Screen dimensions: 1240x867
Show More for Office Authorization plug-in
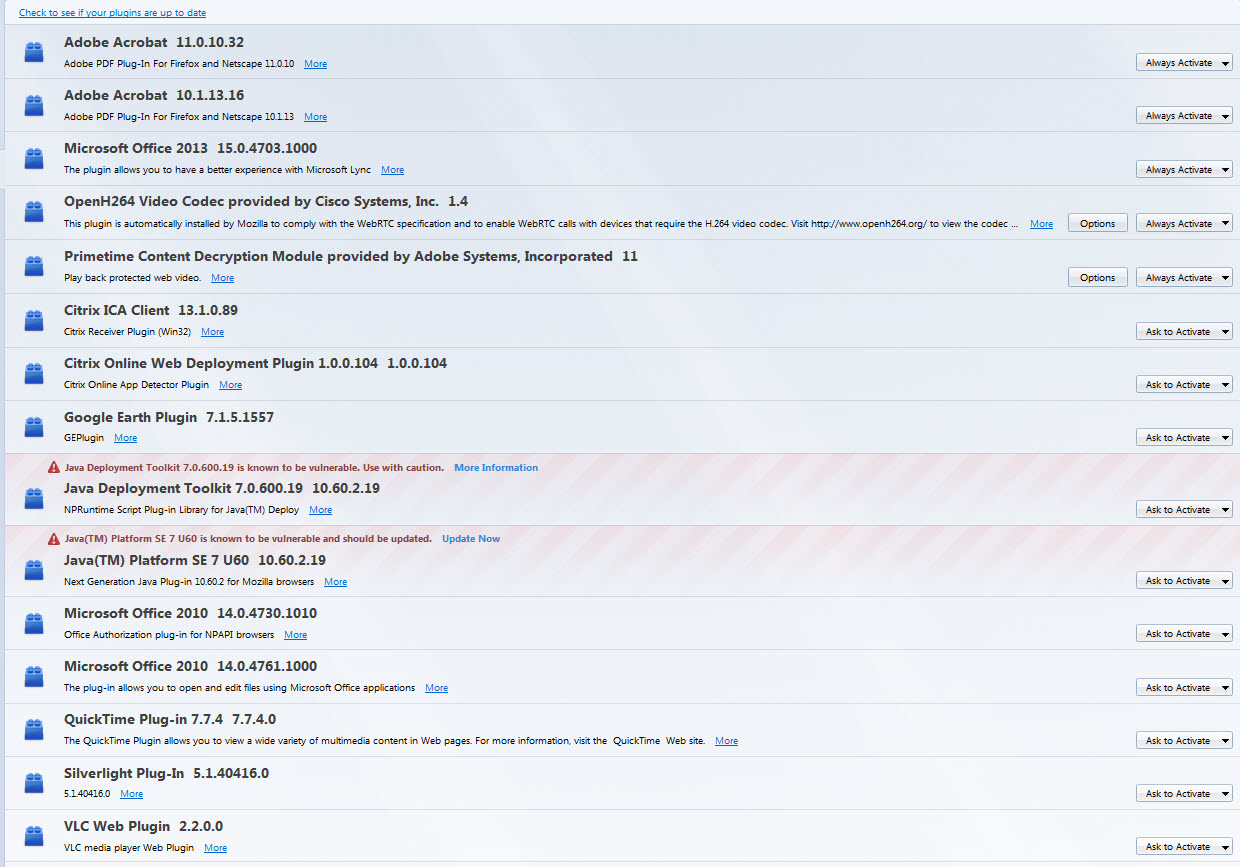click(x=295, y=635)
